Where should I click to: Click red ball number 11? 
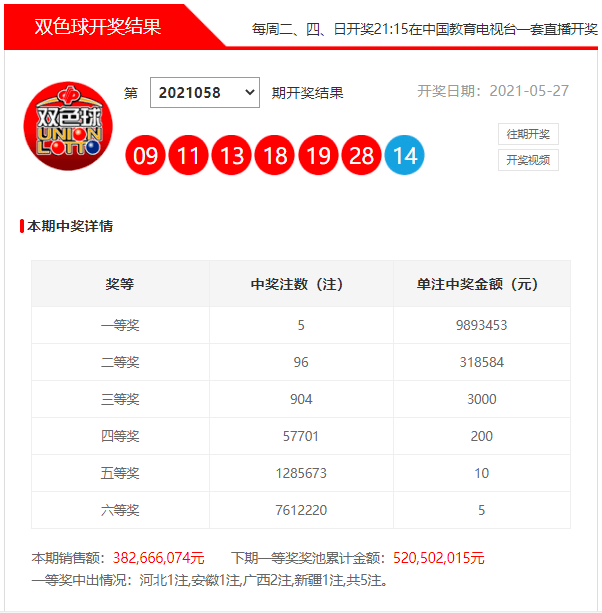(188, 155)
